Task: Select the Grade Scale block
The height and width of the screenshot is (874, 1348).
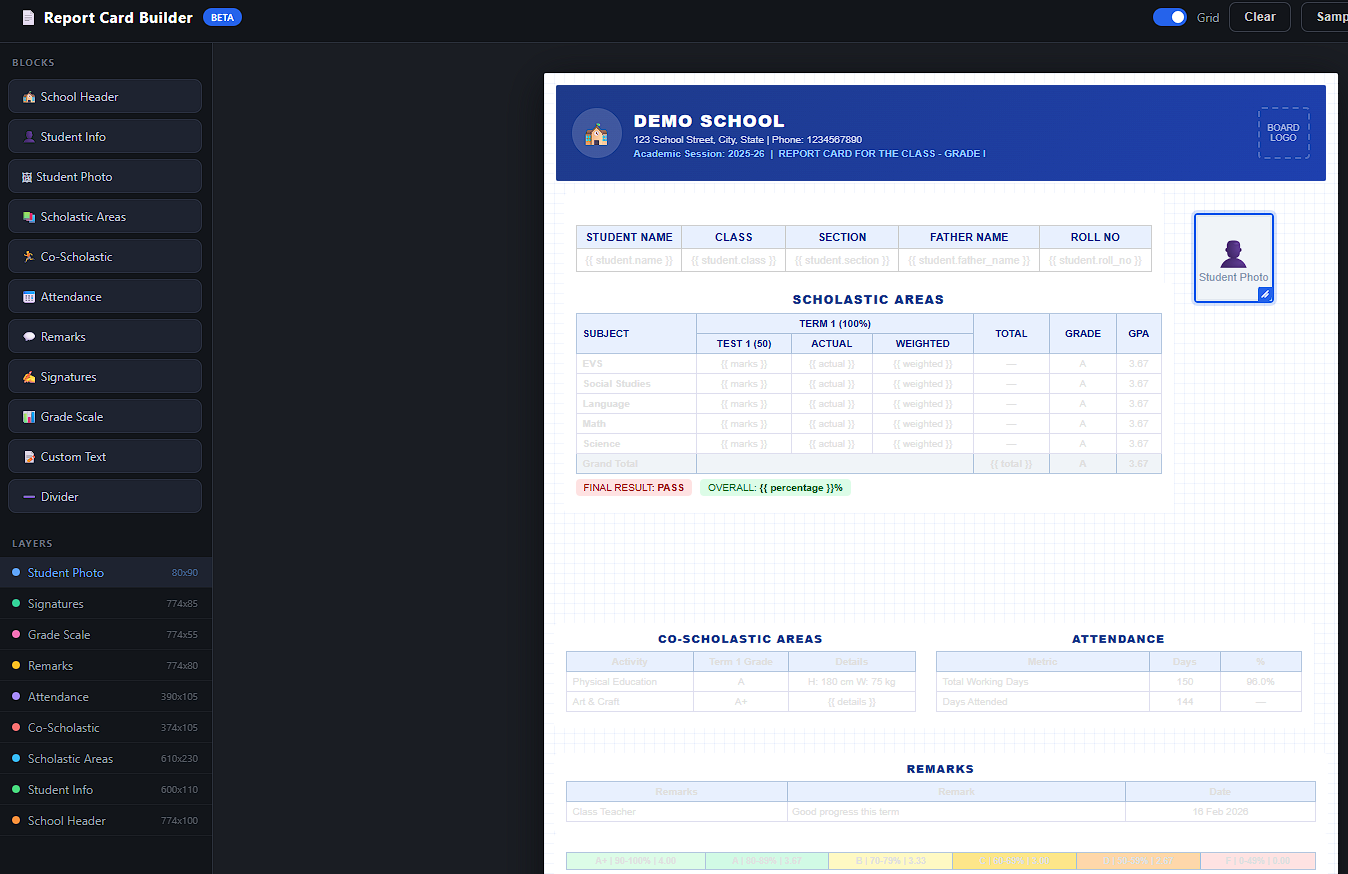Action: pos(104,416)
